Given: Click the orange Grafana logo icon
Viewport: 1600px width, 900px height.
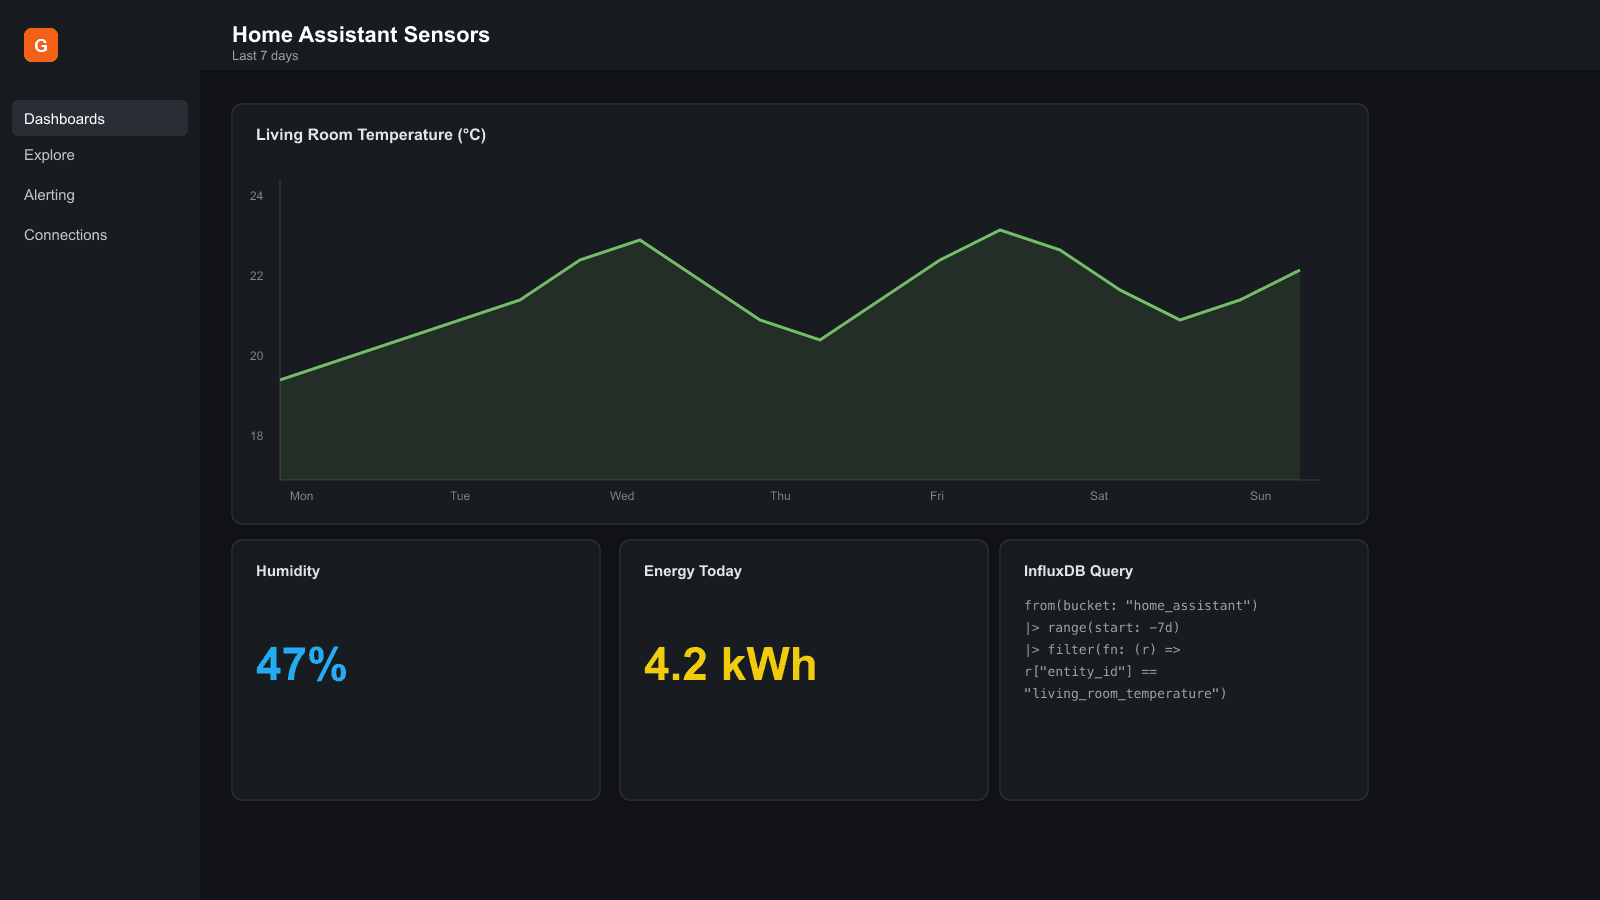Looking at the screenshot, I should [41, 45].
